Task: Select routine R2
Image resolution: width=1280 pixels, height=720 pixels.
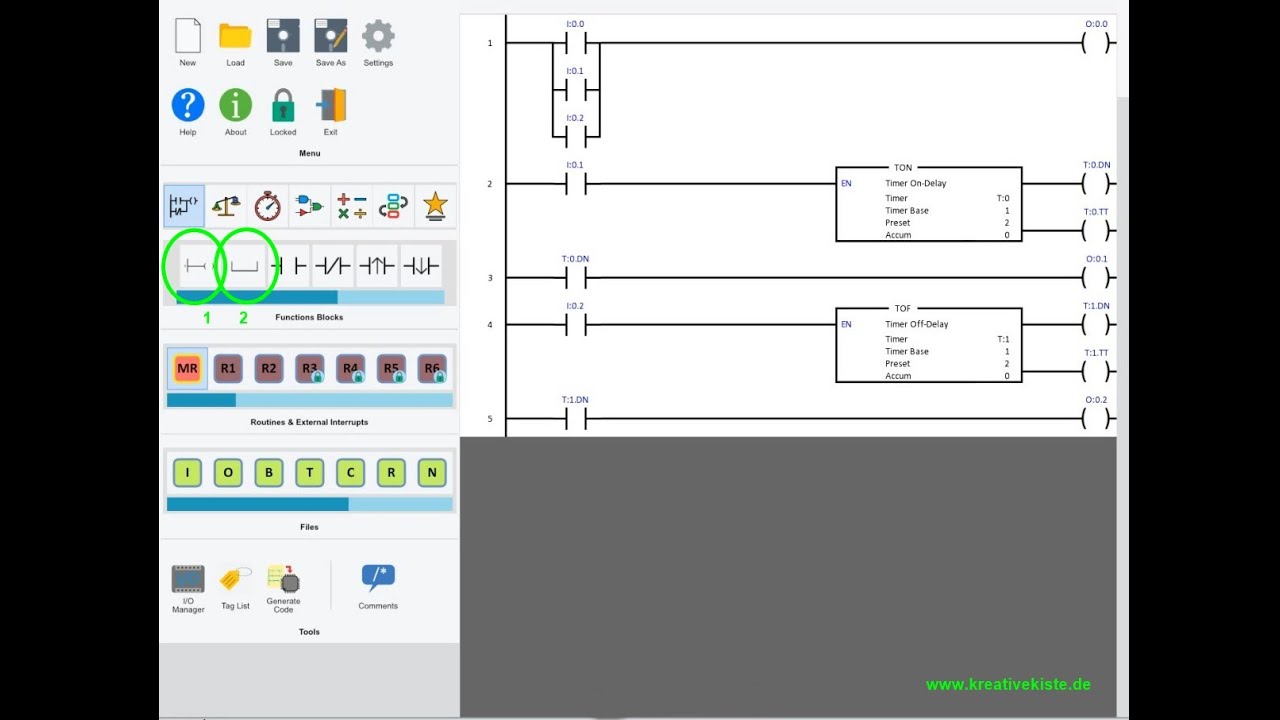Action: [269, 368]
